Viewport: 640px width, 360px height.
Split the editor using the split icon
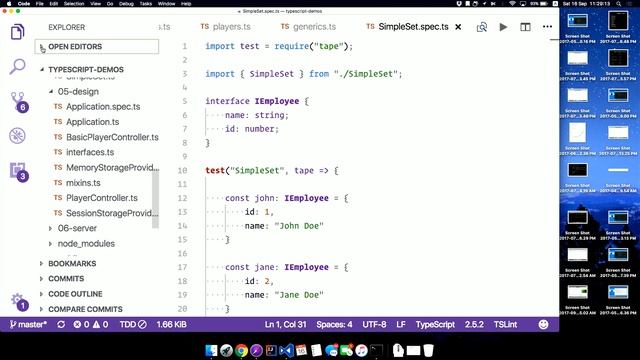pyautogui.click(x=525, y=27)
